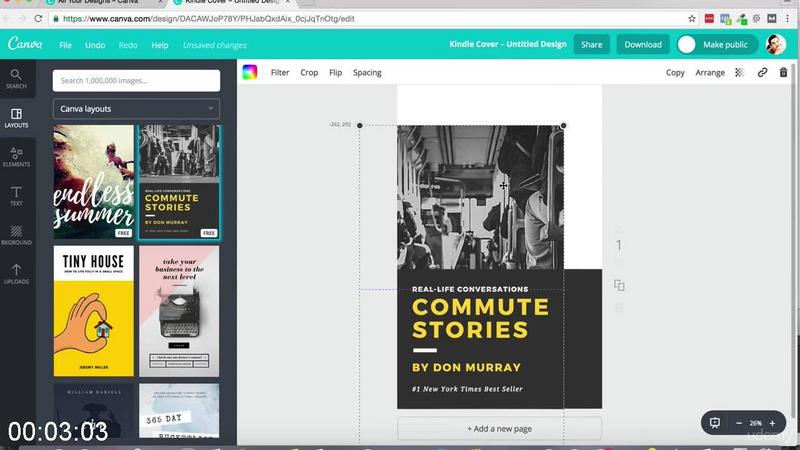The width and height of the screenshot is (800, 450).
Task: Open presentation mode icon near zoom
Action: coord(715,423)
